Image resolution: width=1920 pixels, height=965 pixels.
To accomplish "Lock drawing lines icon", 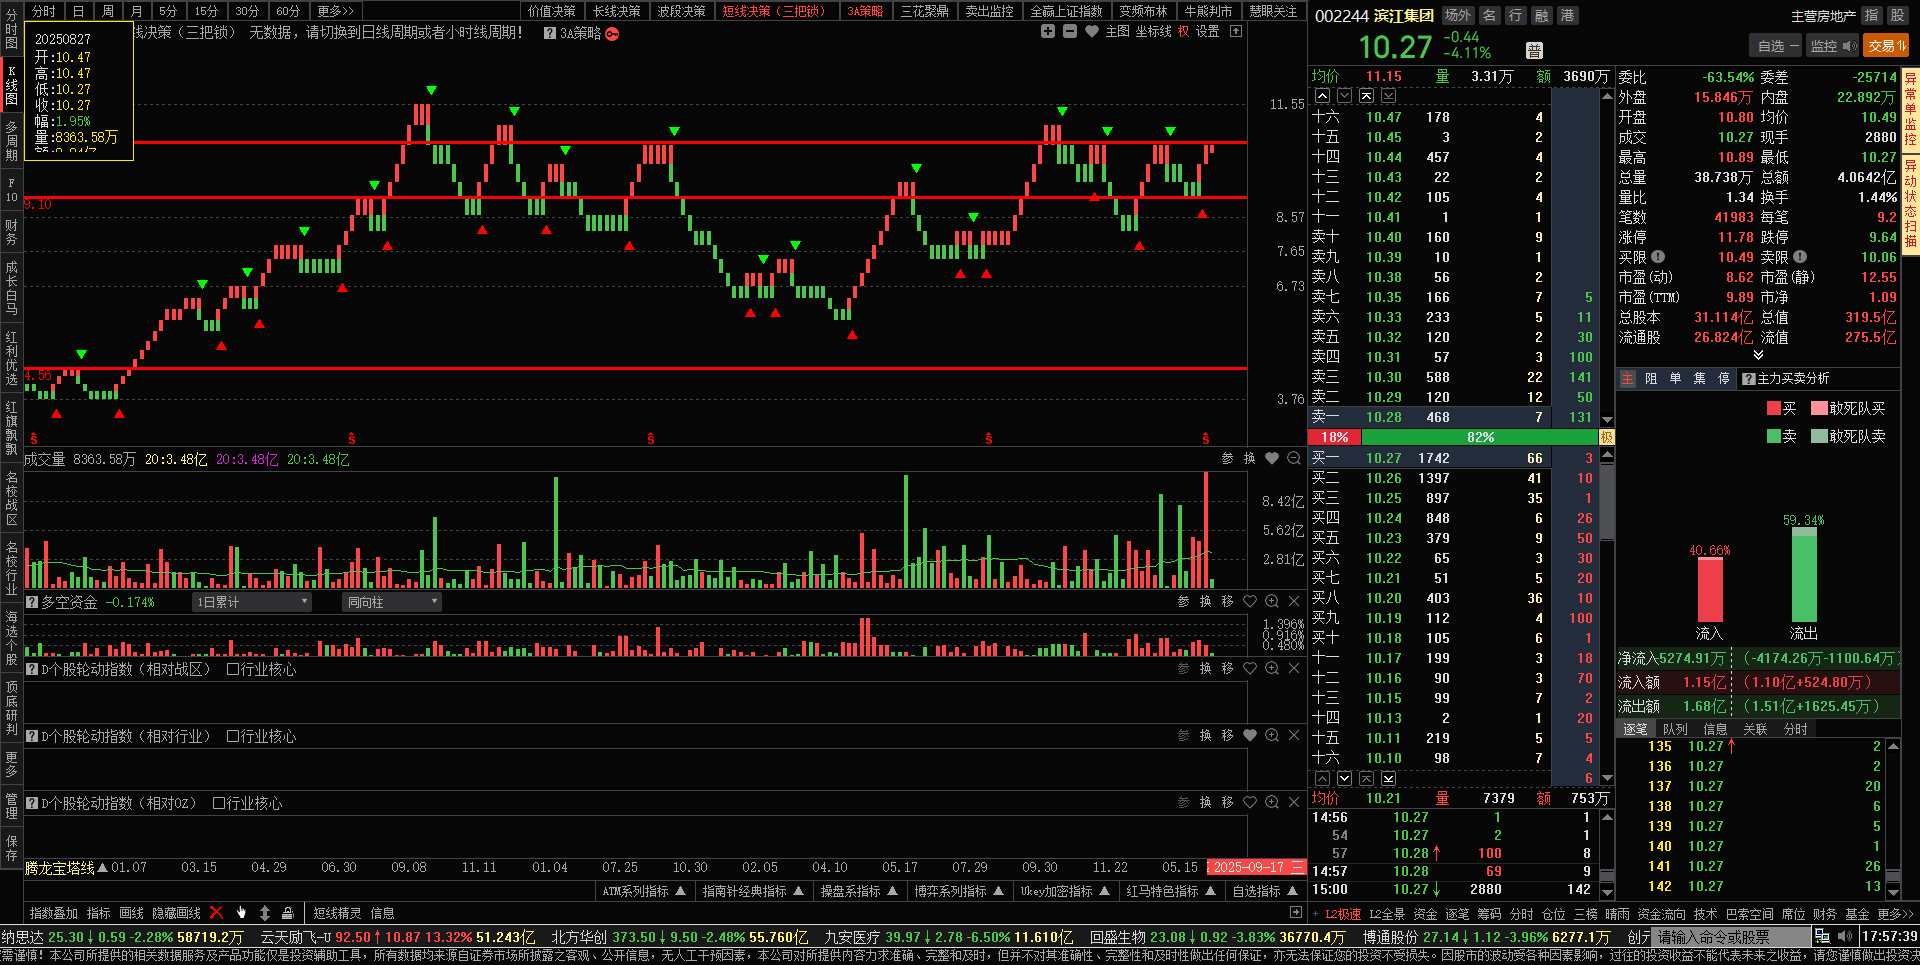I will pyautogui.click(x=288, y=912).
